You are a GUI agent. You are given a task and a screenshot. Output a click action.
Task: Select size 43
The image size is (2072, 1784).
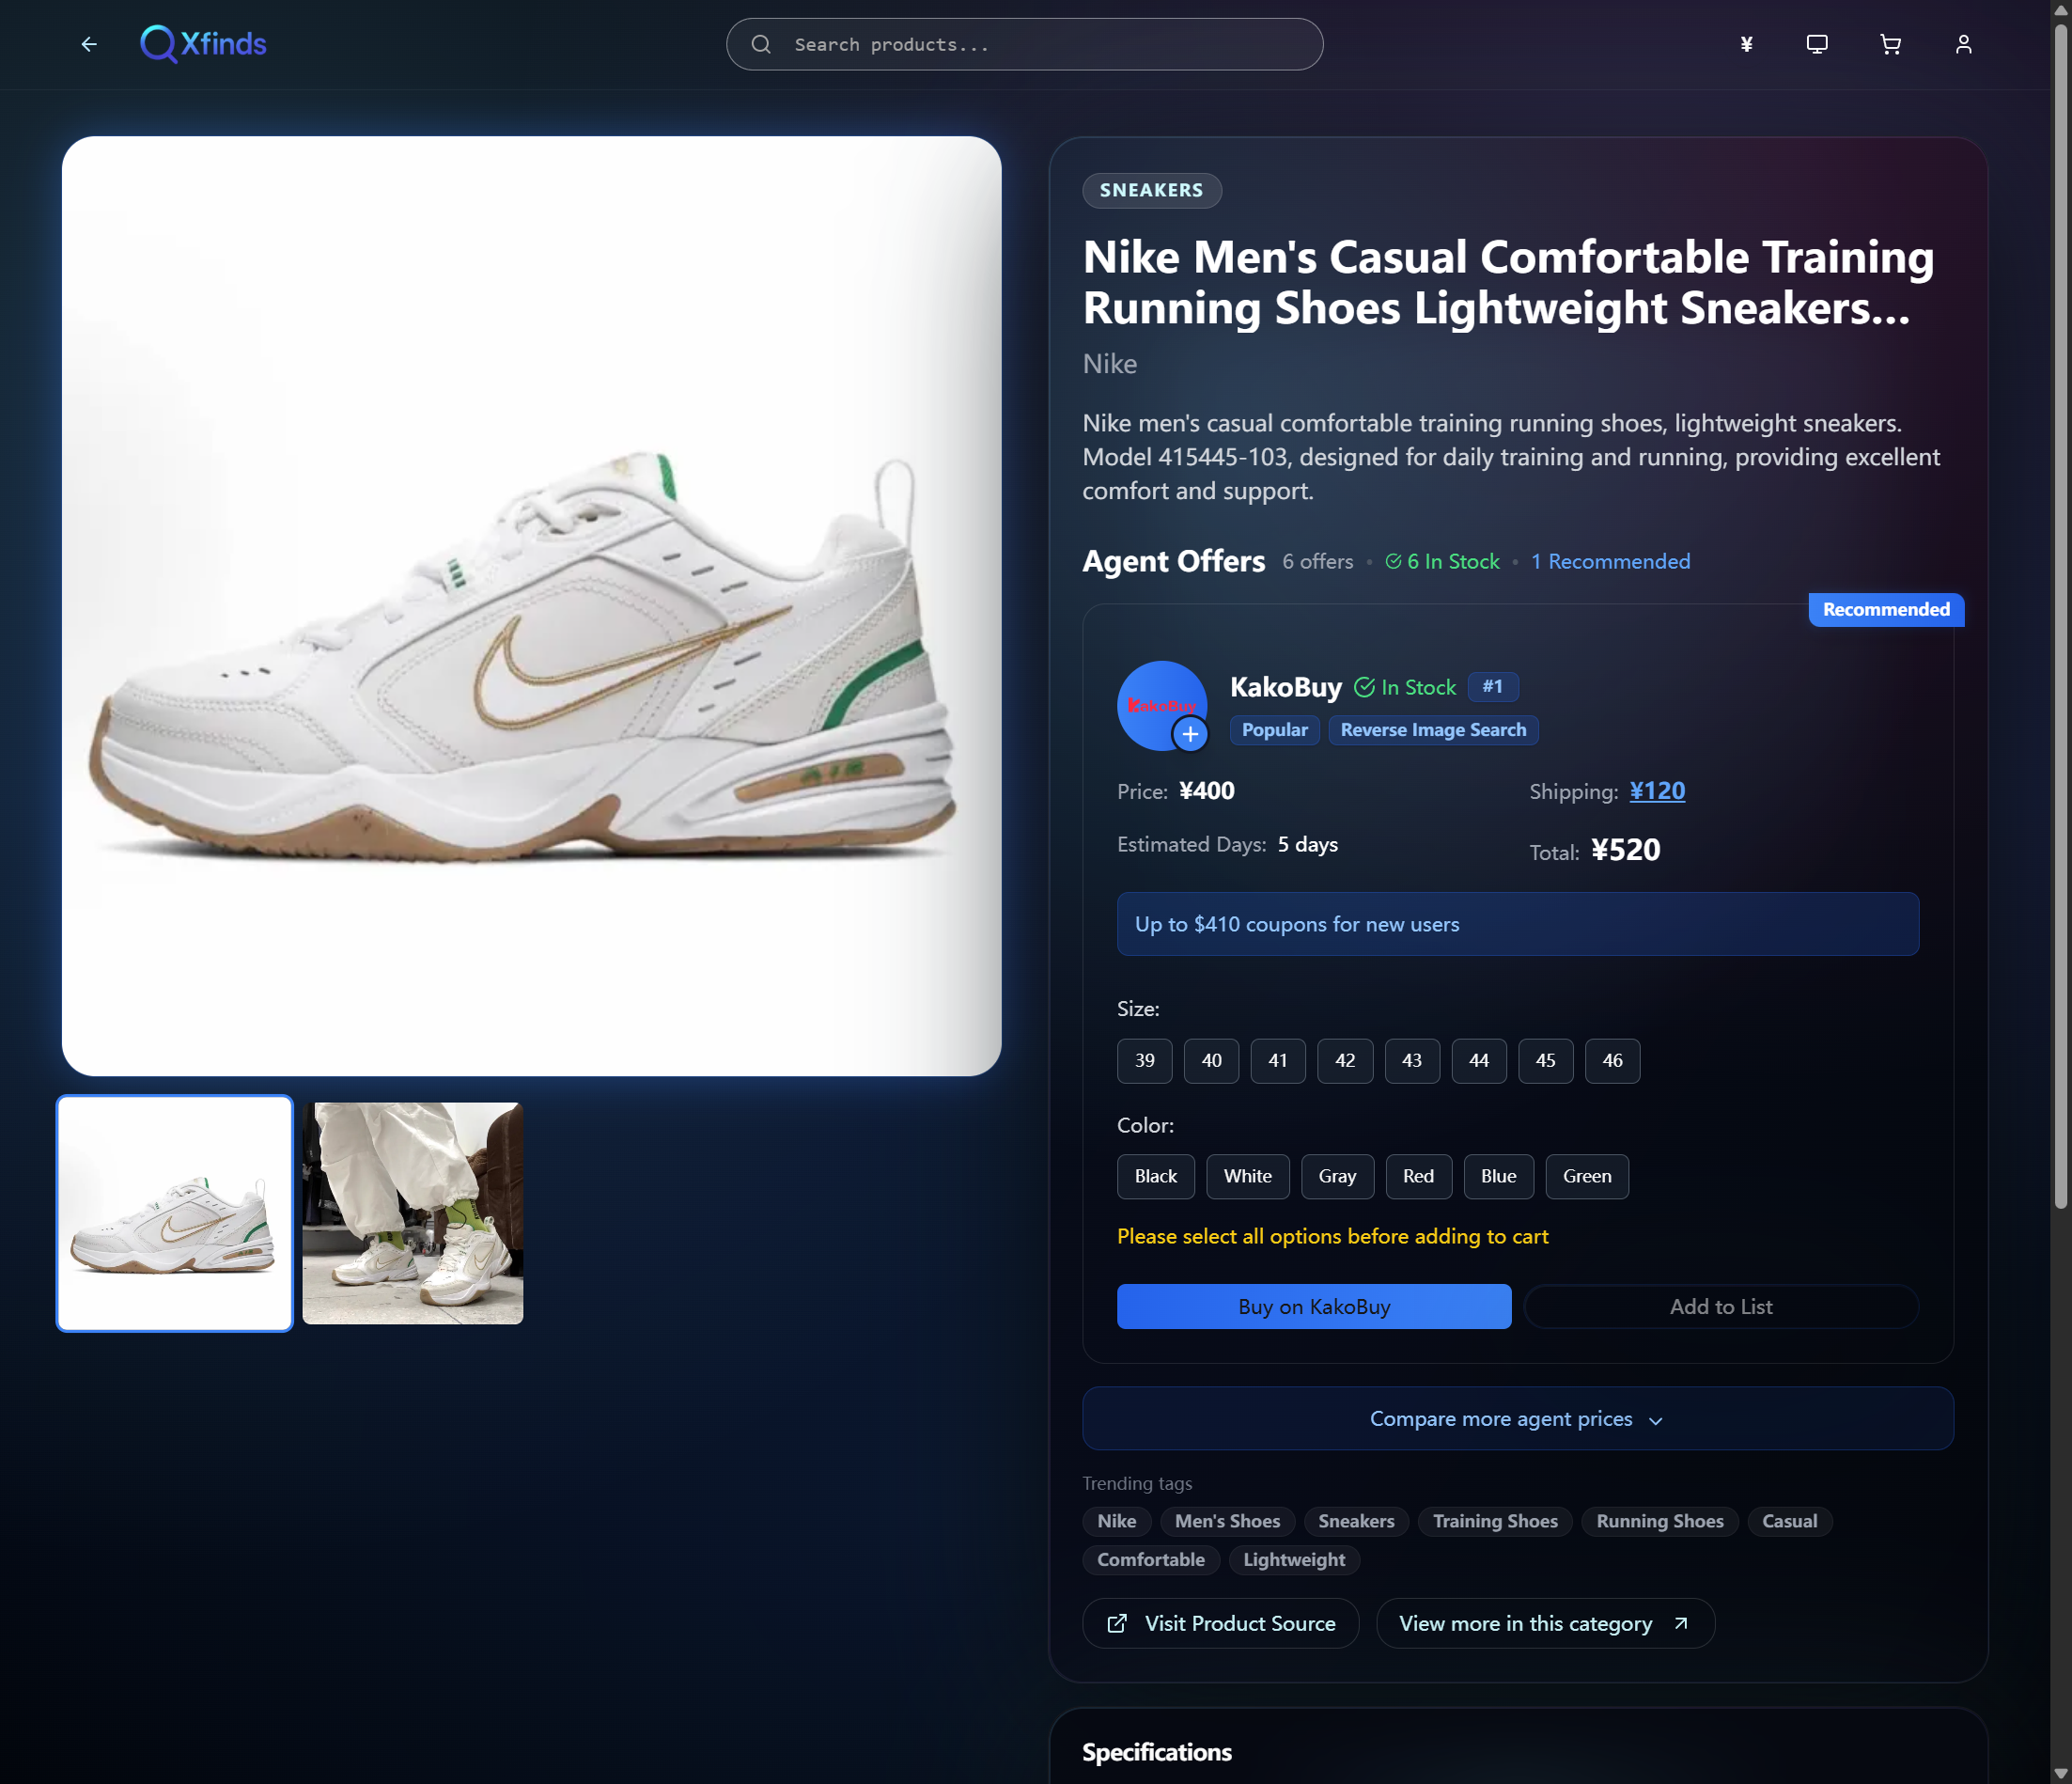[x=1412, y=1060]
